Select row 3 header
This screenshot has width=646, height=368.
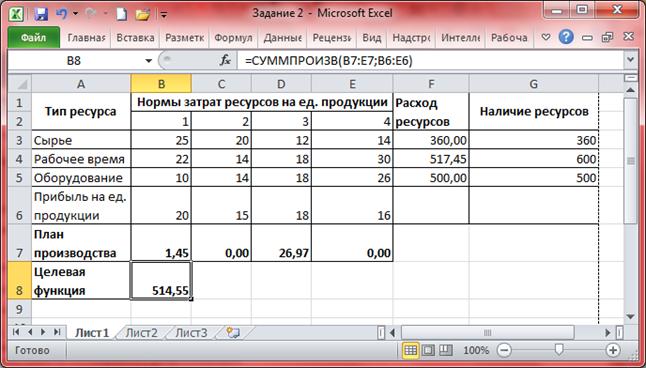coord(20,140)
